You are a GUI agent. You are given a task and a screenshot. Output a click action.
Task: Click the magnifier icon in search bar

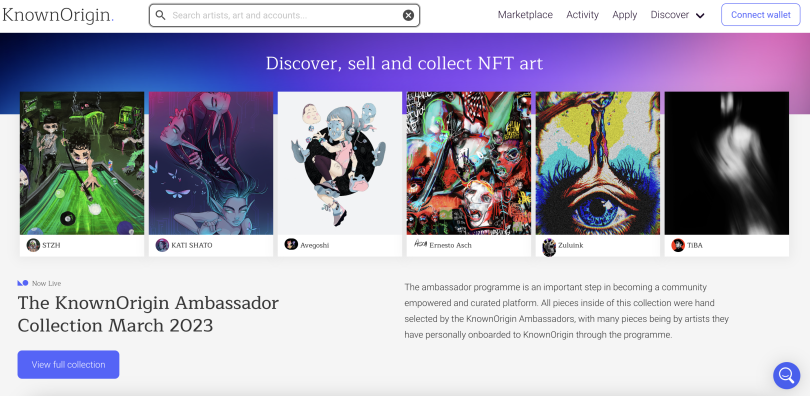click(x=161, y=15)
